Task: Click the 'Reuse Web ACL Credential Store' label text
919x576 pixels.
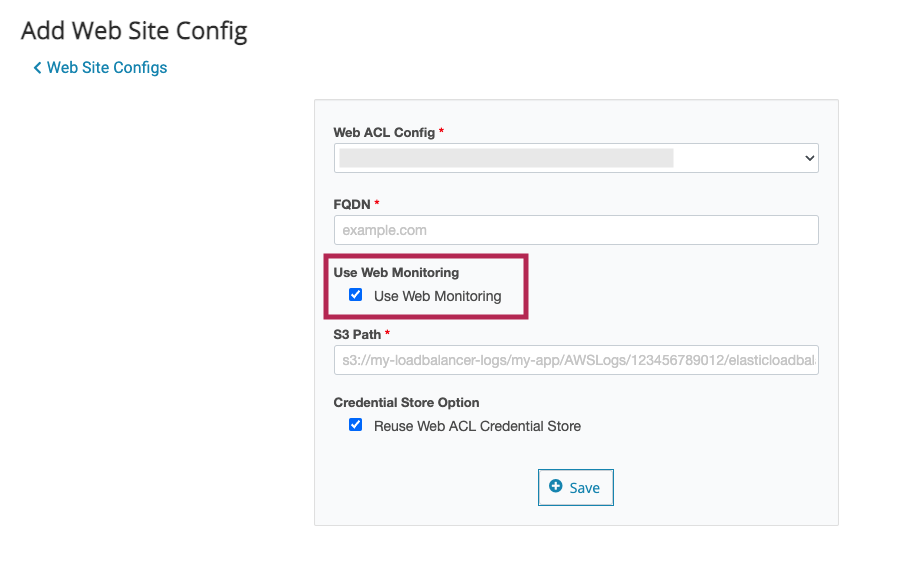Action: click(477, 426)
